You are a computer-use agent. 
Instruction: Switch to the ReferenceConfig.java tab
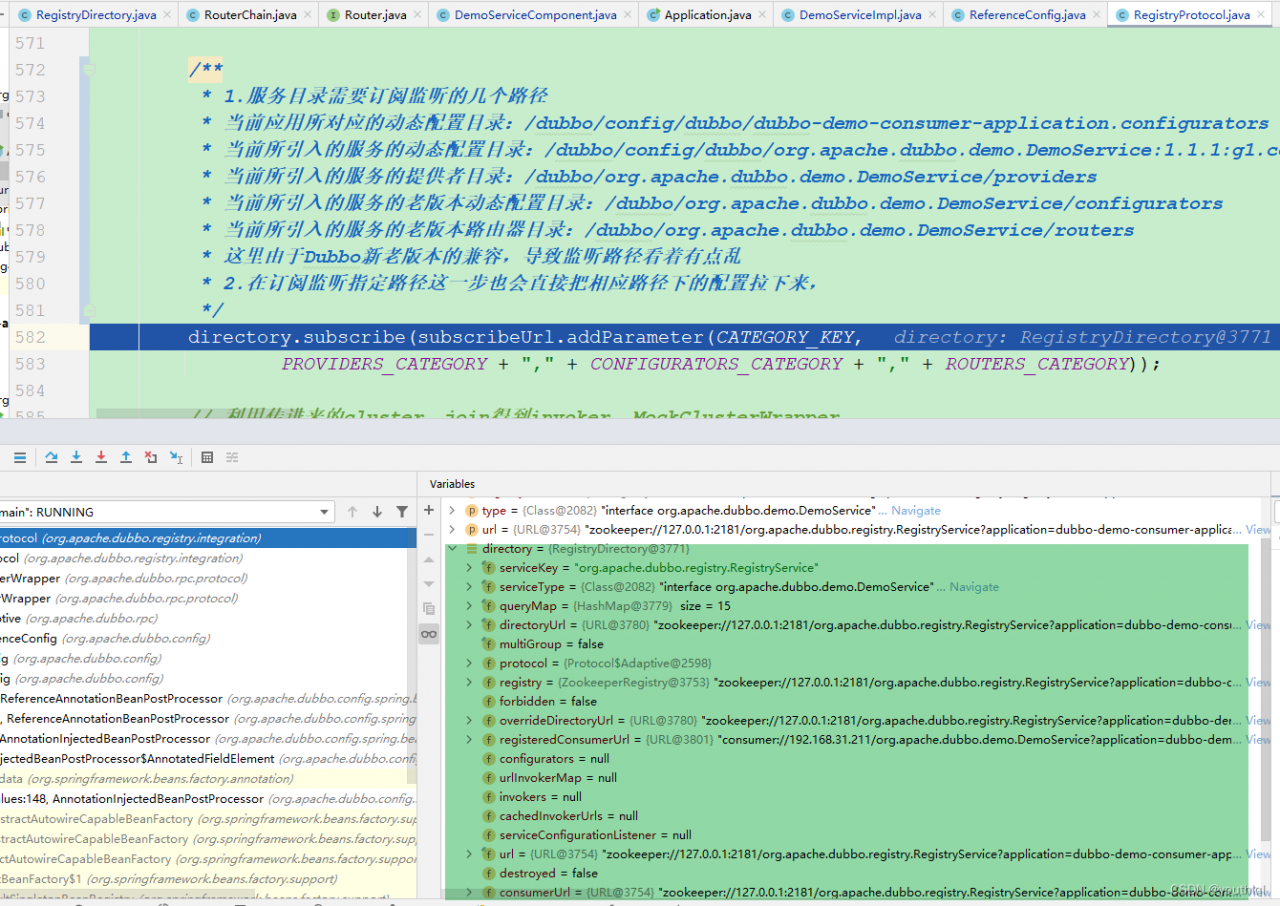point(1027,15)
